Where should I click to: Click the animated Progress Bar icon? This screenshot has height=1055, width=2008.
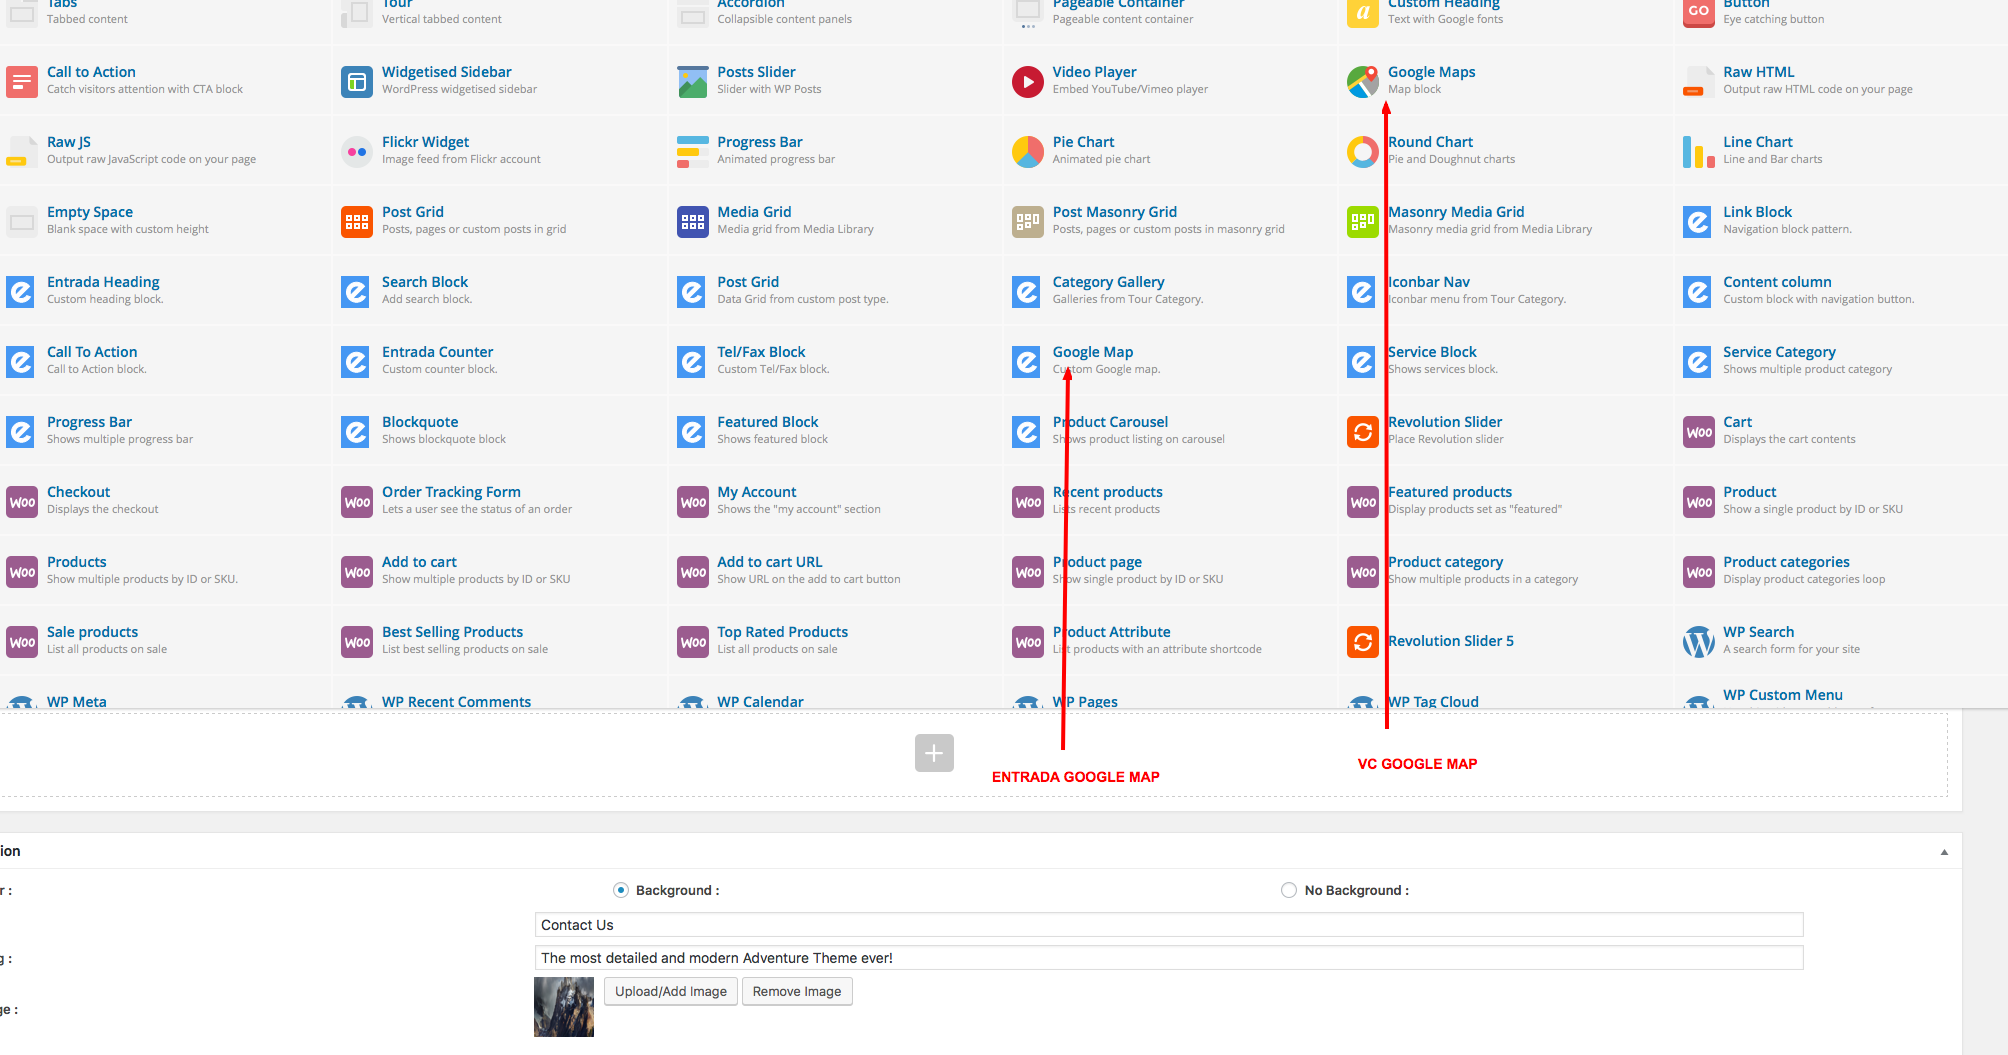[692, 151]
